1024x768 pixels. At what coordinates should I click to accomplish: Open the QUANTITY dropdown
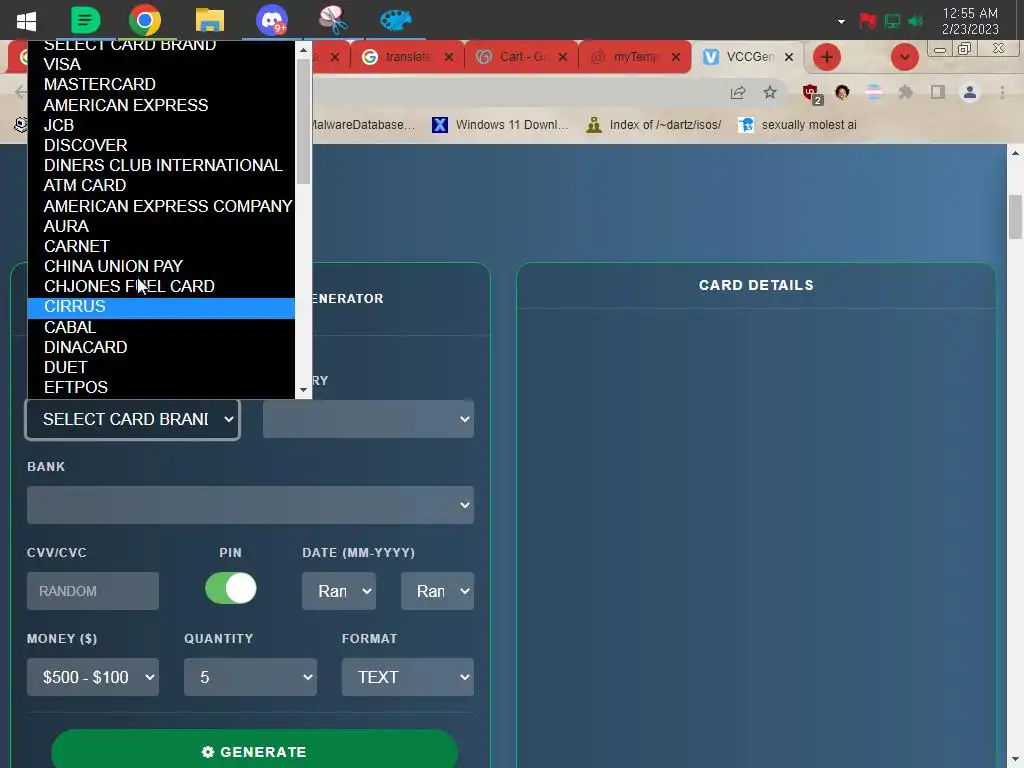point(250,677)
